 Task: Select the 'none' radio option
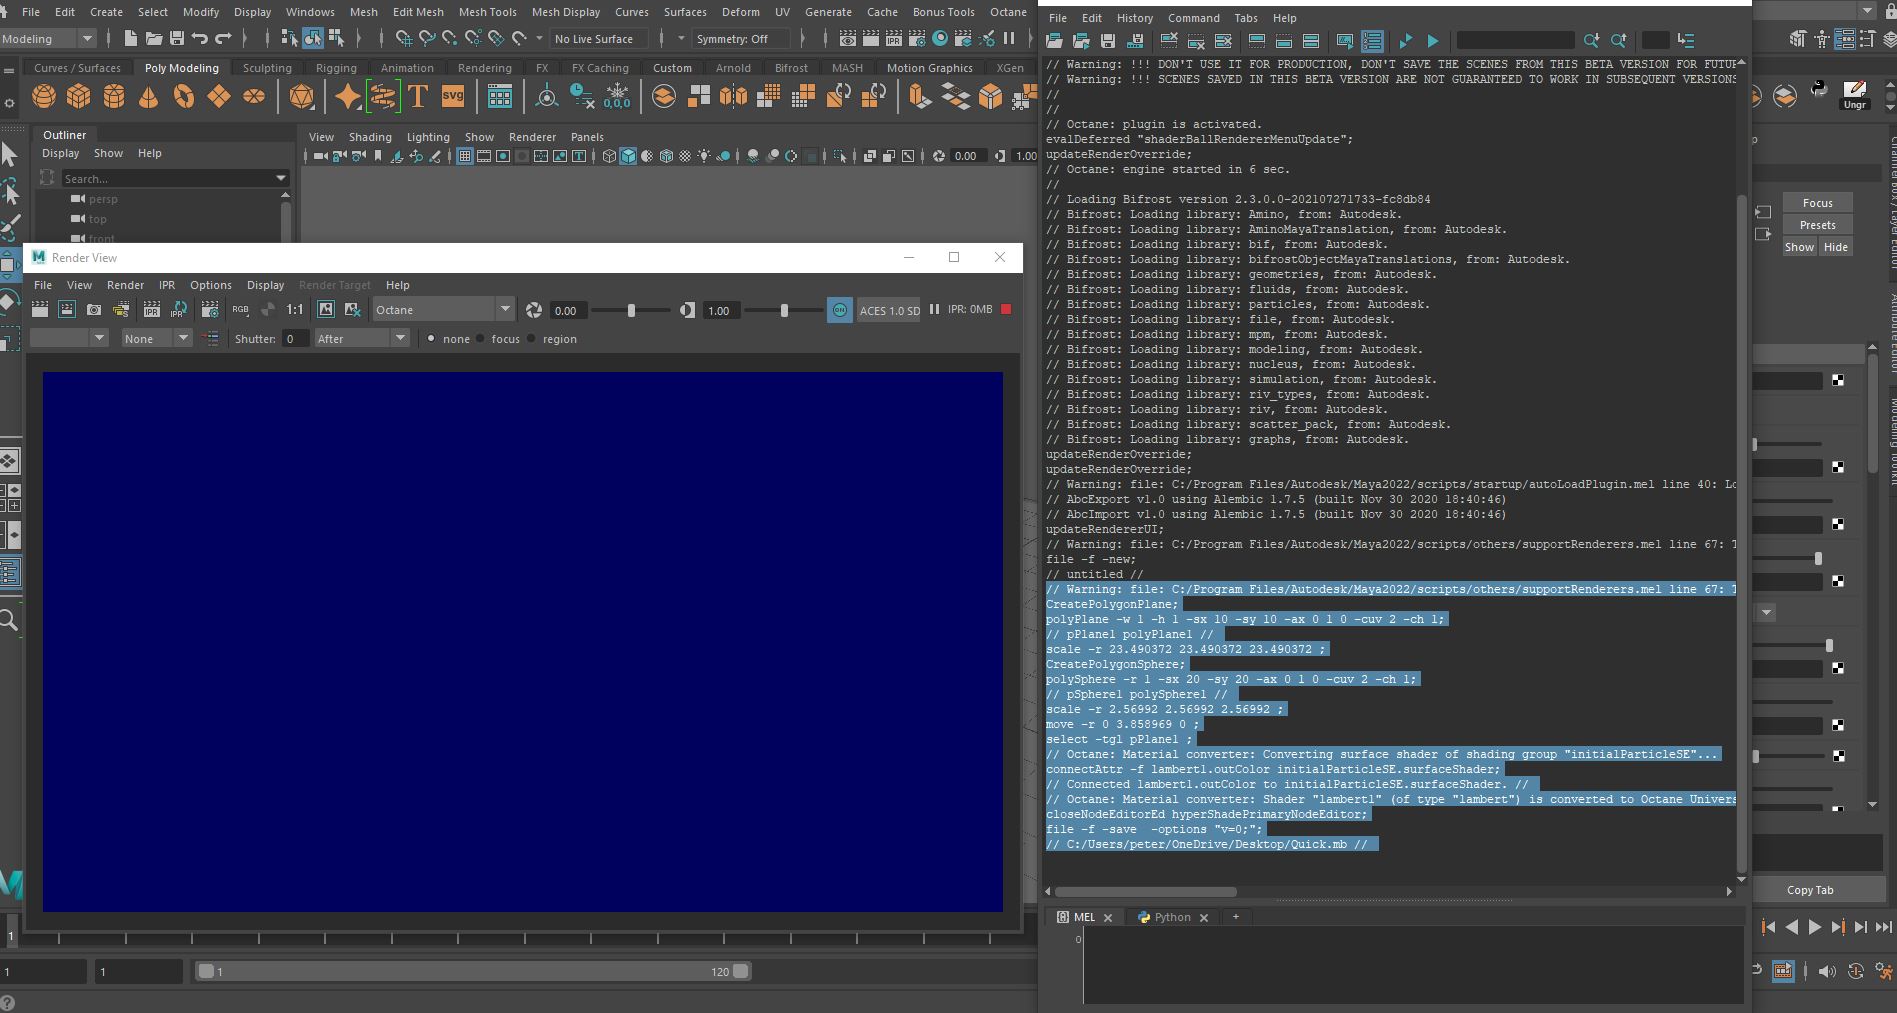[x=431, y=339]
